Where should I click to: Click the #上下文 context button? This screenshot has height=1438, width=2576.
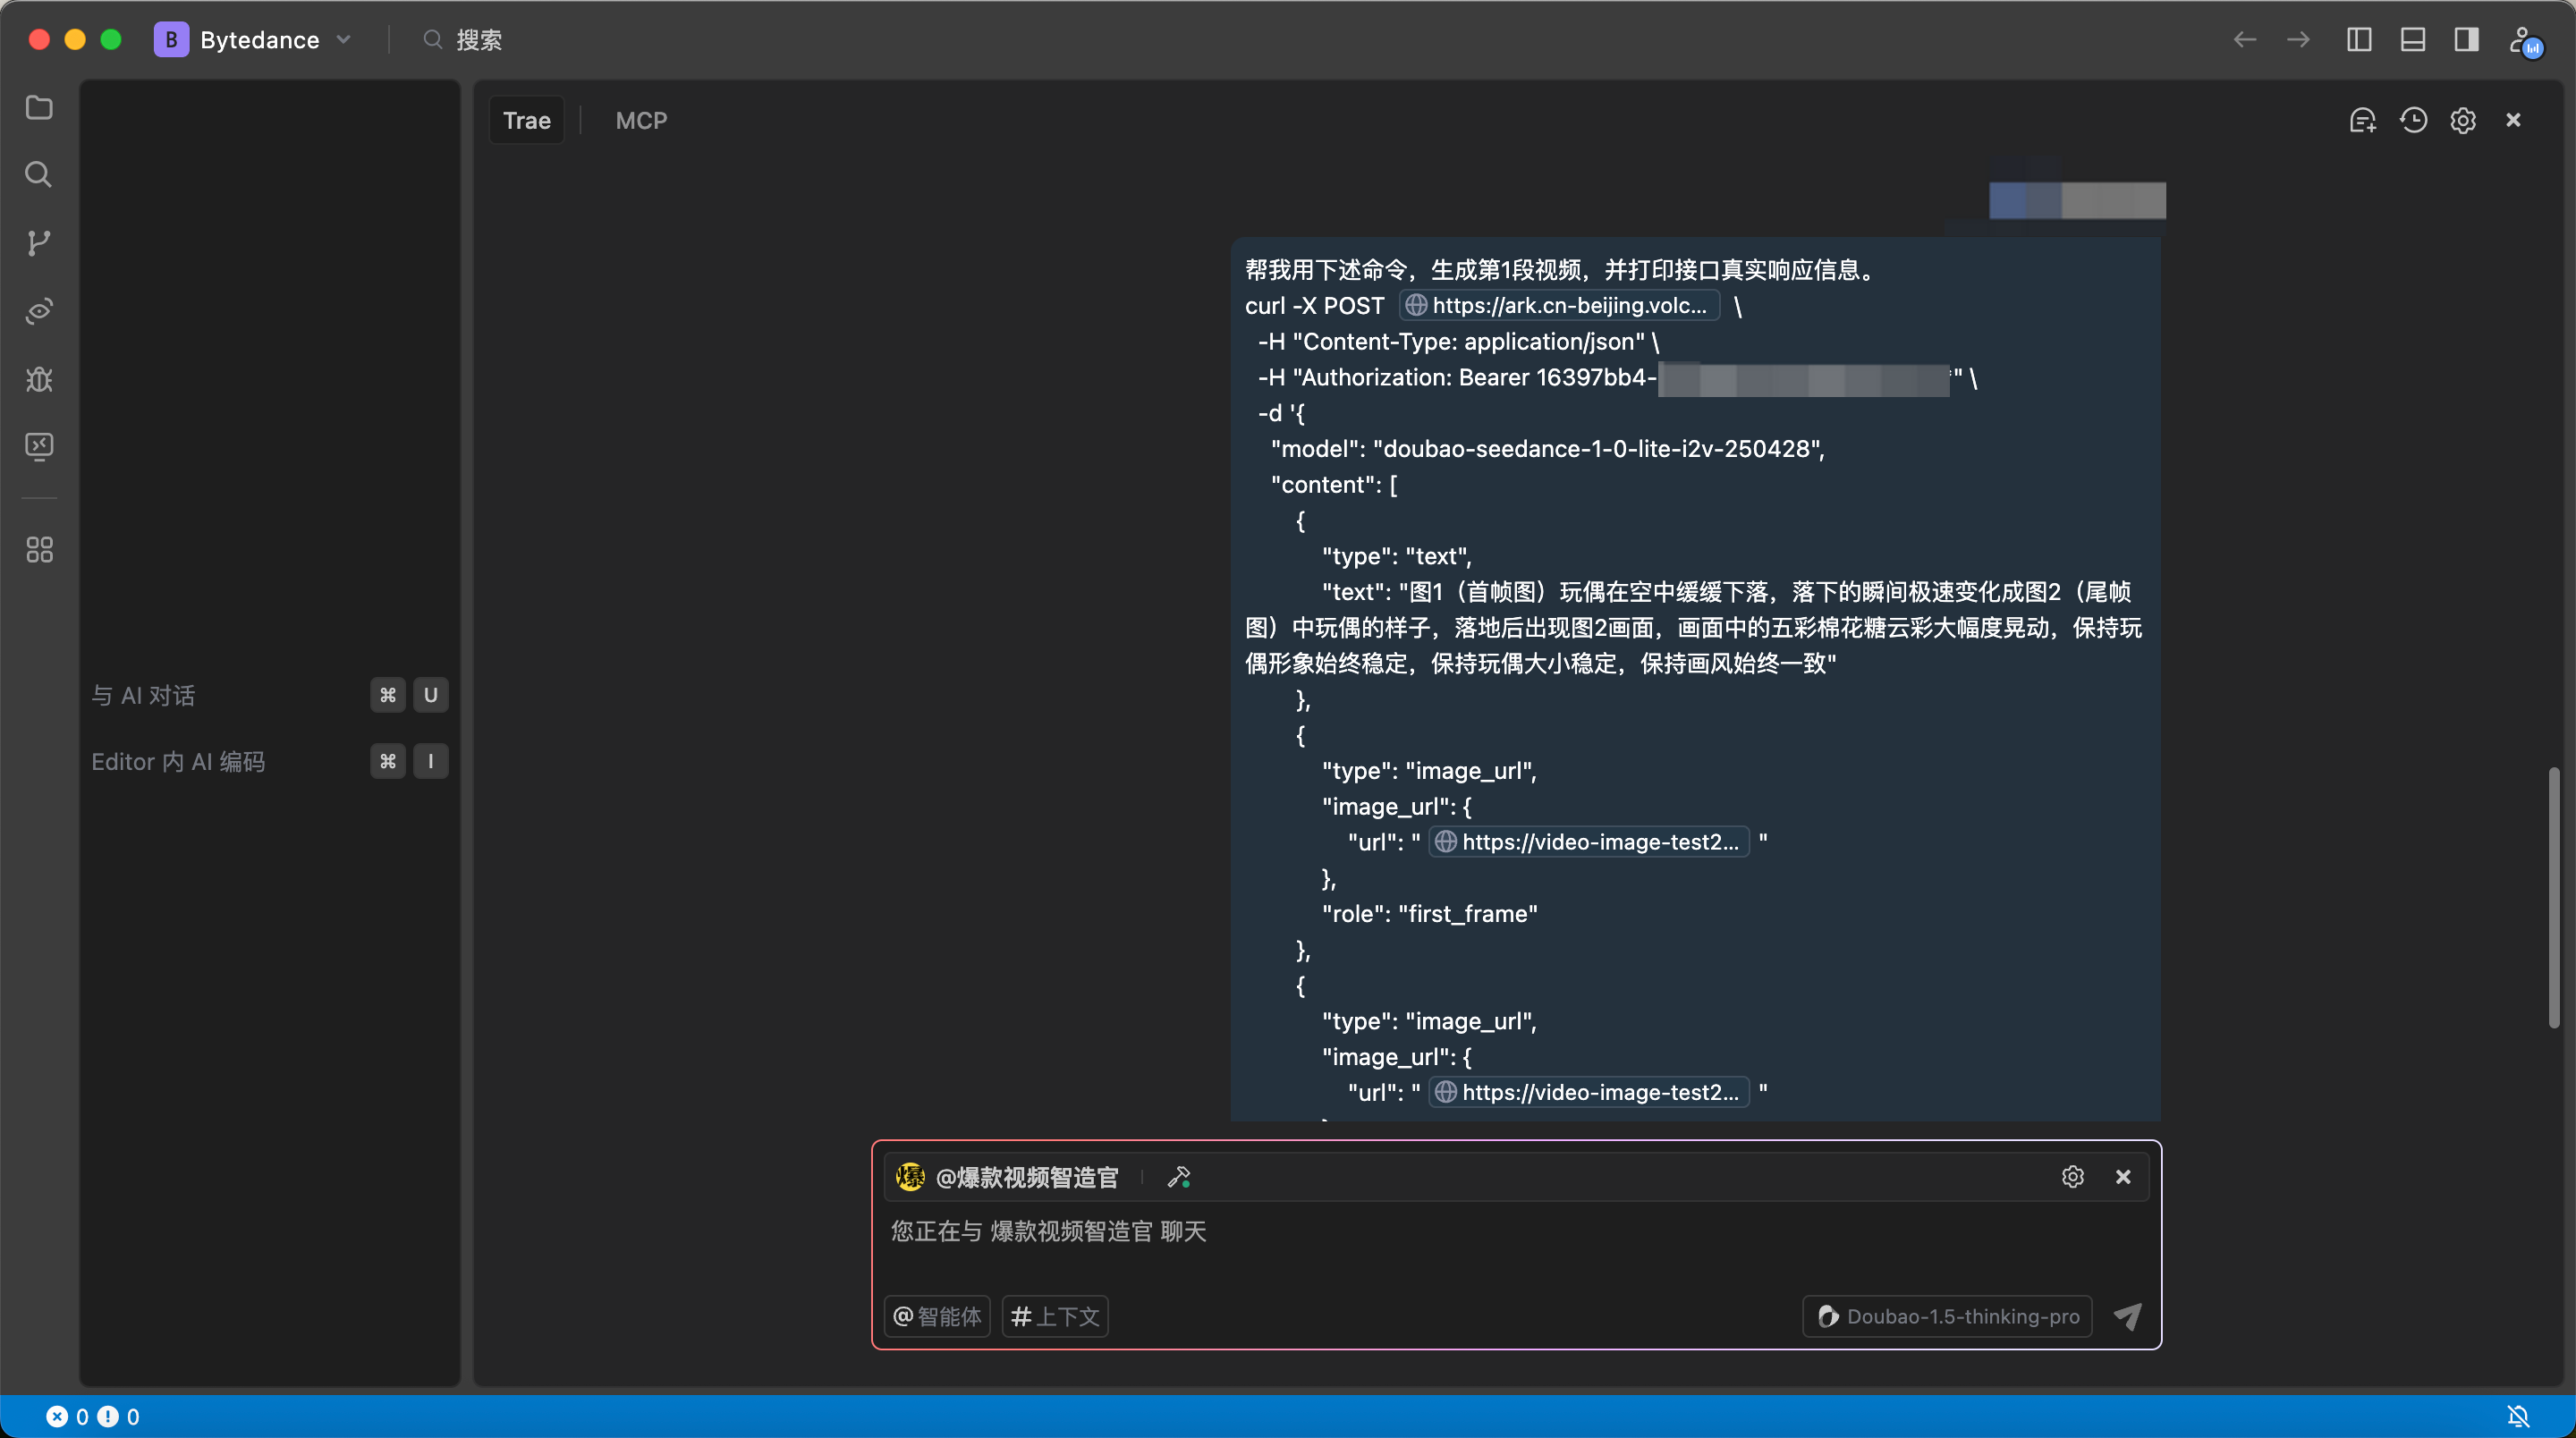[x=1055, y=1316]
